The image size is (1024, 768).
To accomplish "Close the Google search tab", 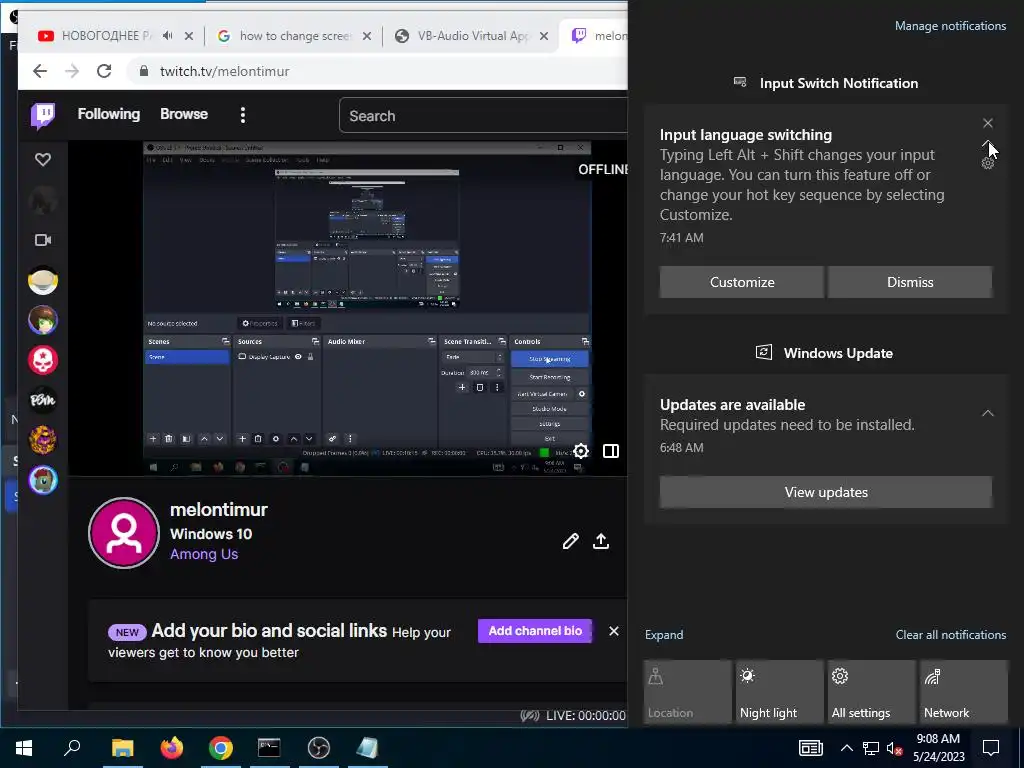I will click(x=367, y=36).
